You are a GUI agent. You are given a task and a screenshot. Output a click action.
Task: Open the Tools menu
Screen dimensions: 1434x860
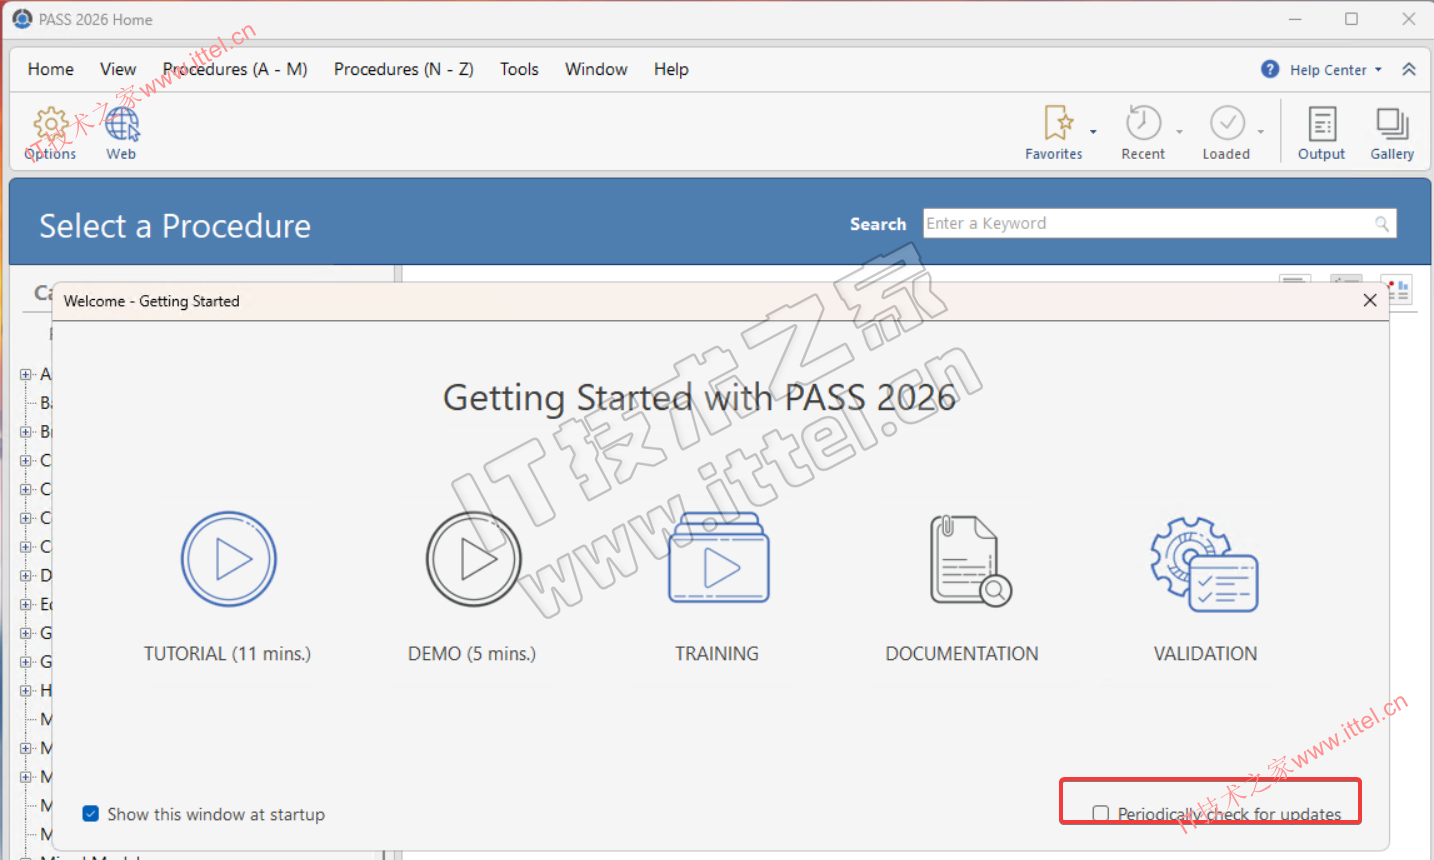pos(519,69)
